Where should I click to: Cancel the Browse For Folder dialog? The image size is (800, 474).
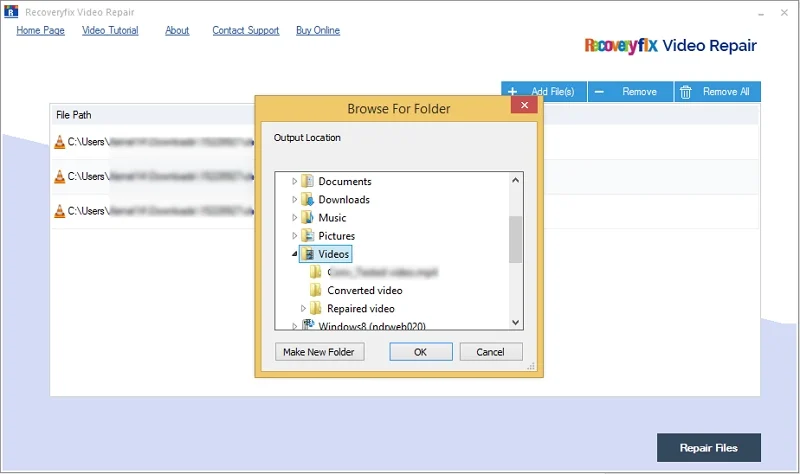[490, 352]
